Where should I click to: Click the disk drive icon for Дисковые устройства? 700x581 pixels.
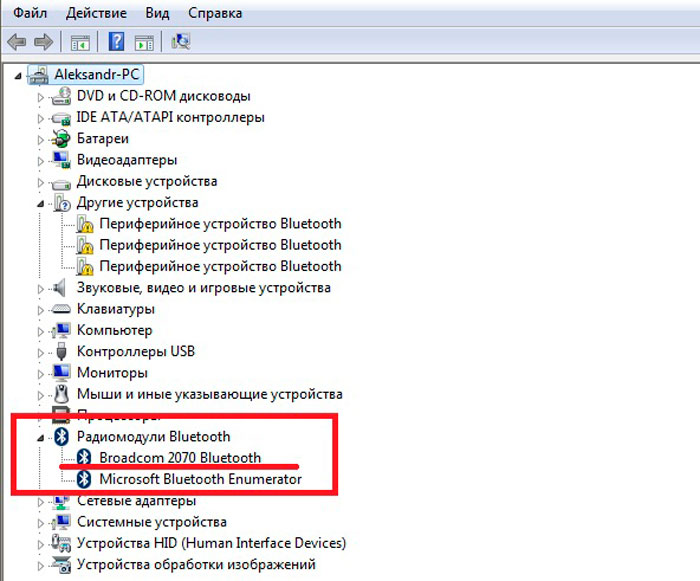[x=61, y=183]
